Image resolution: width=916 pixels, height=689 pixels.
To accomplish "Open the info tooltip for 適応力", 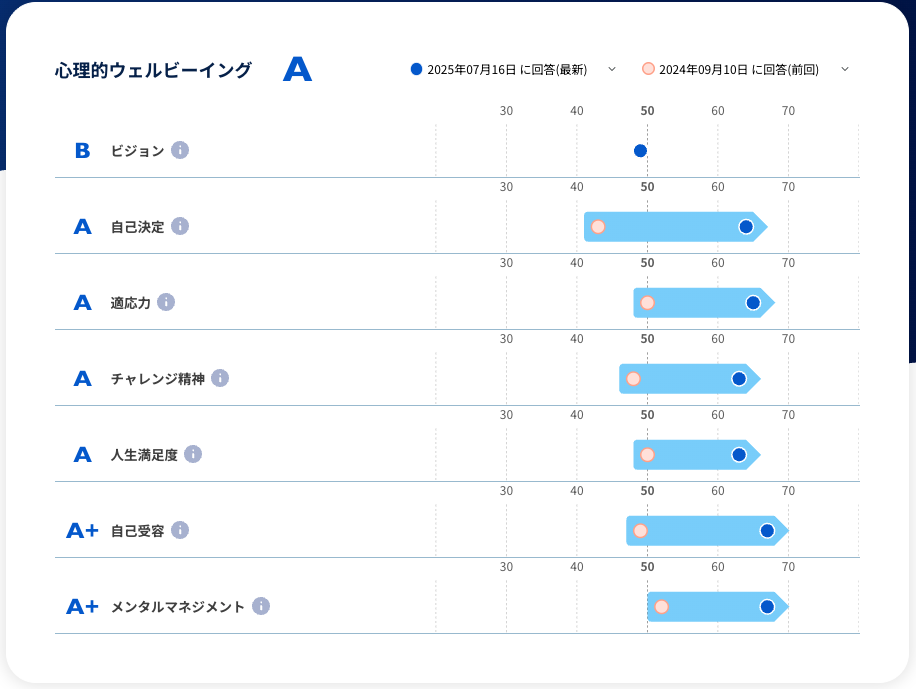I will click(x=166, y=302).
